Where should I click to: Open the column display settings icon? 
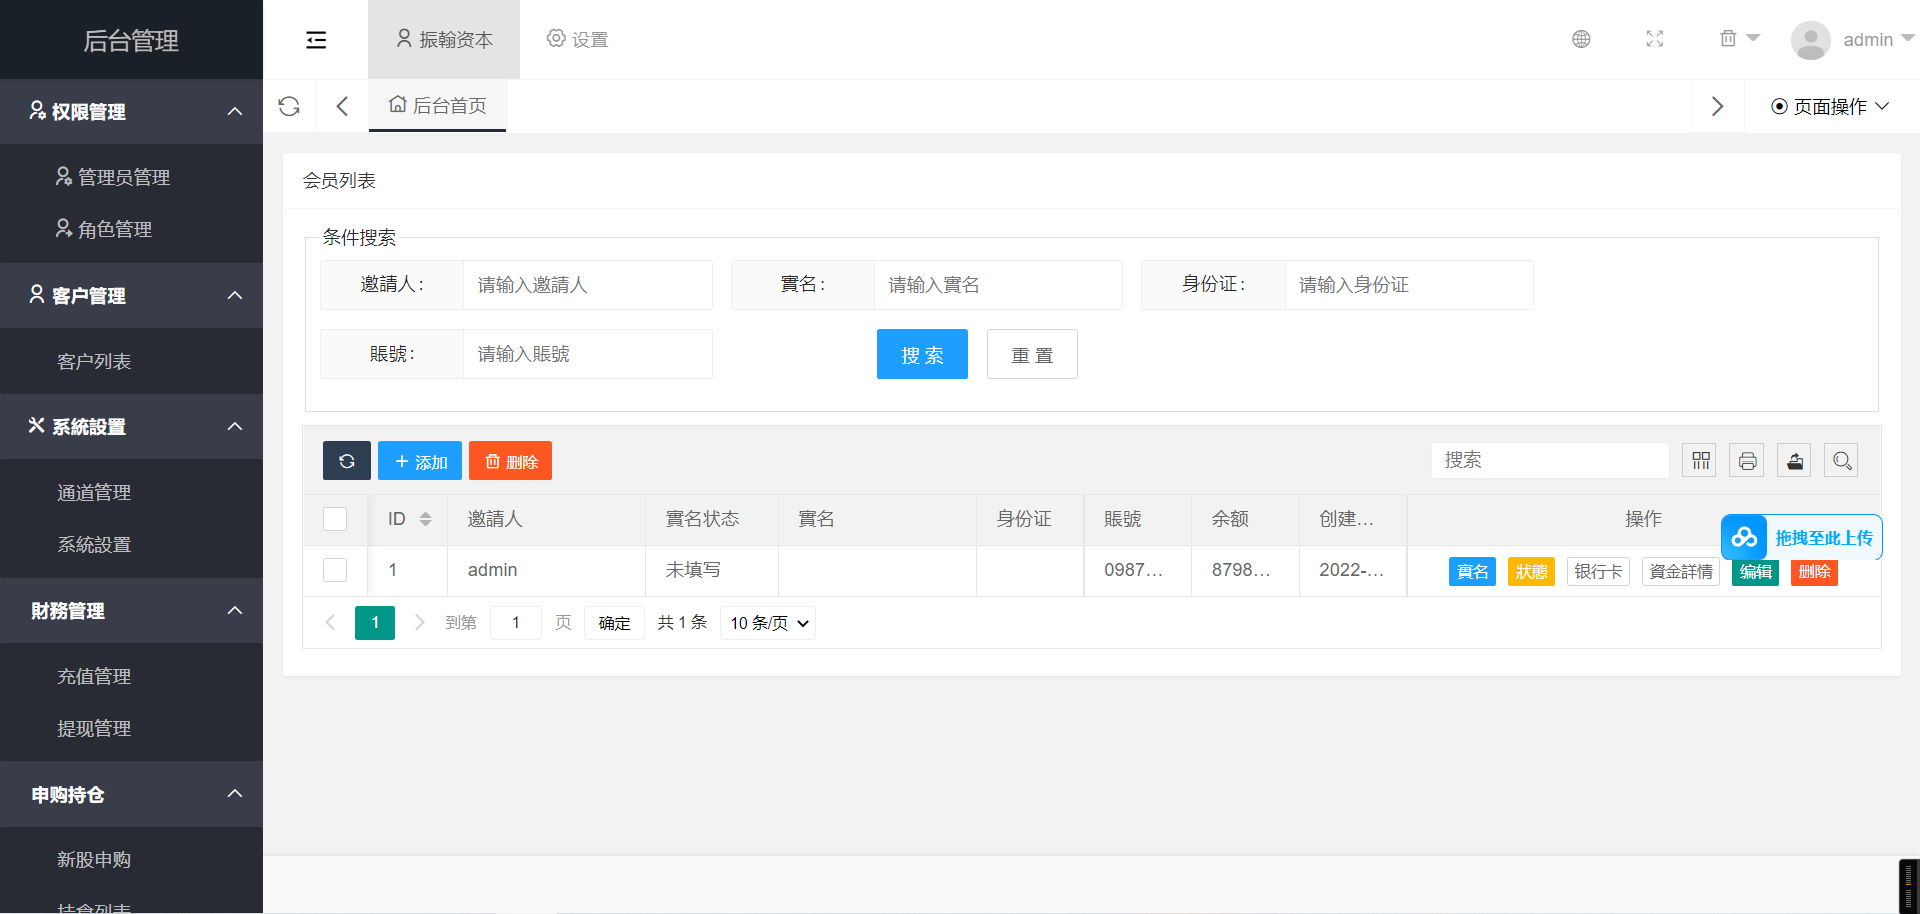[1699, 460]
